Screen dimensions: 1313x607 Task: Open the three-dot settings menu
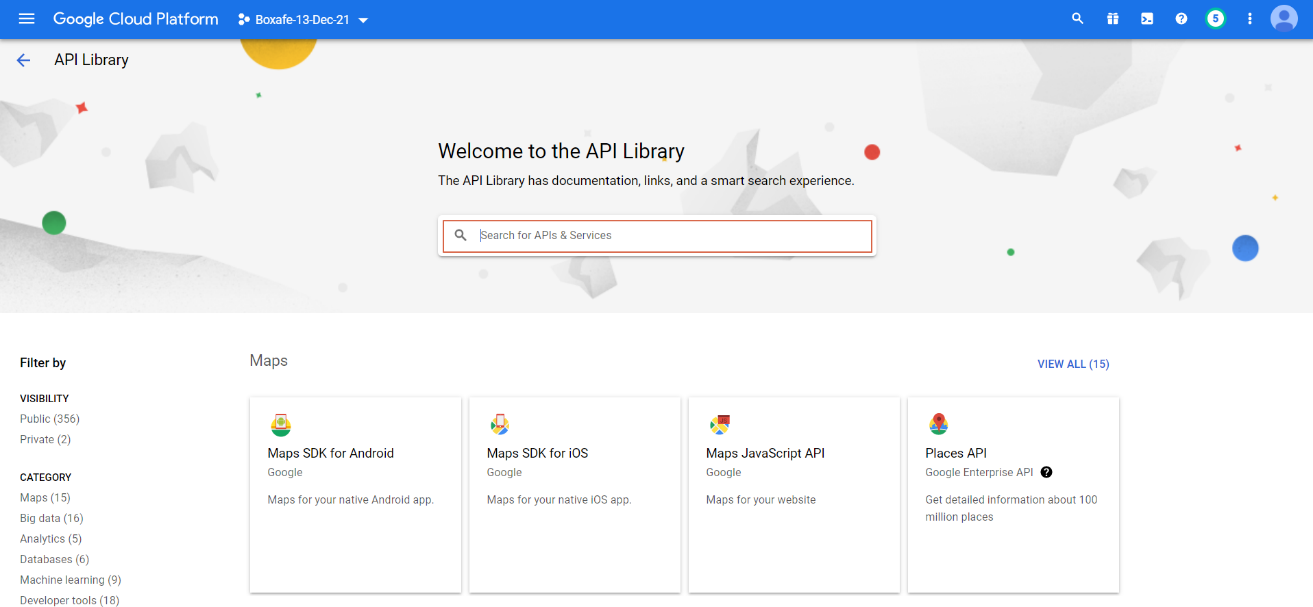click(x=1249, y=19)
